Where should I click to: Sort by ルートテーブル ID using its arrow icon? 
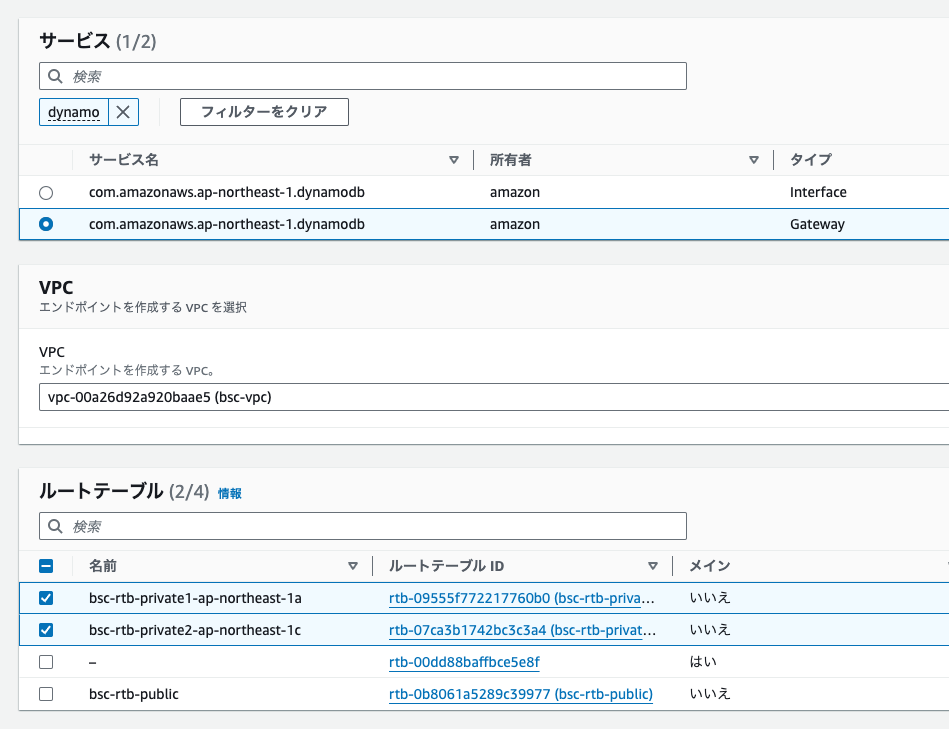(x=653, y=566)
